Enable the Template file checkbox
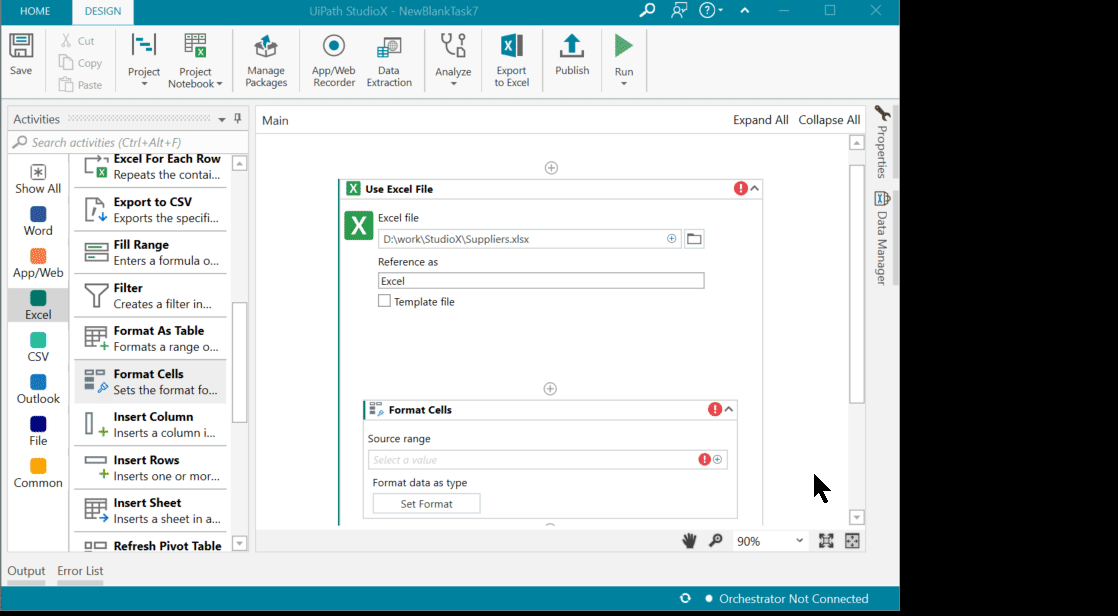1118x616 pixels. (384, 301)
